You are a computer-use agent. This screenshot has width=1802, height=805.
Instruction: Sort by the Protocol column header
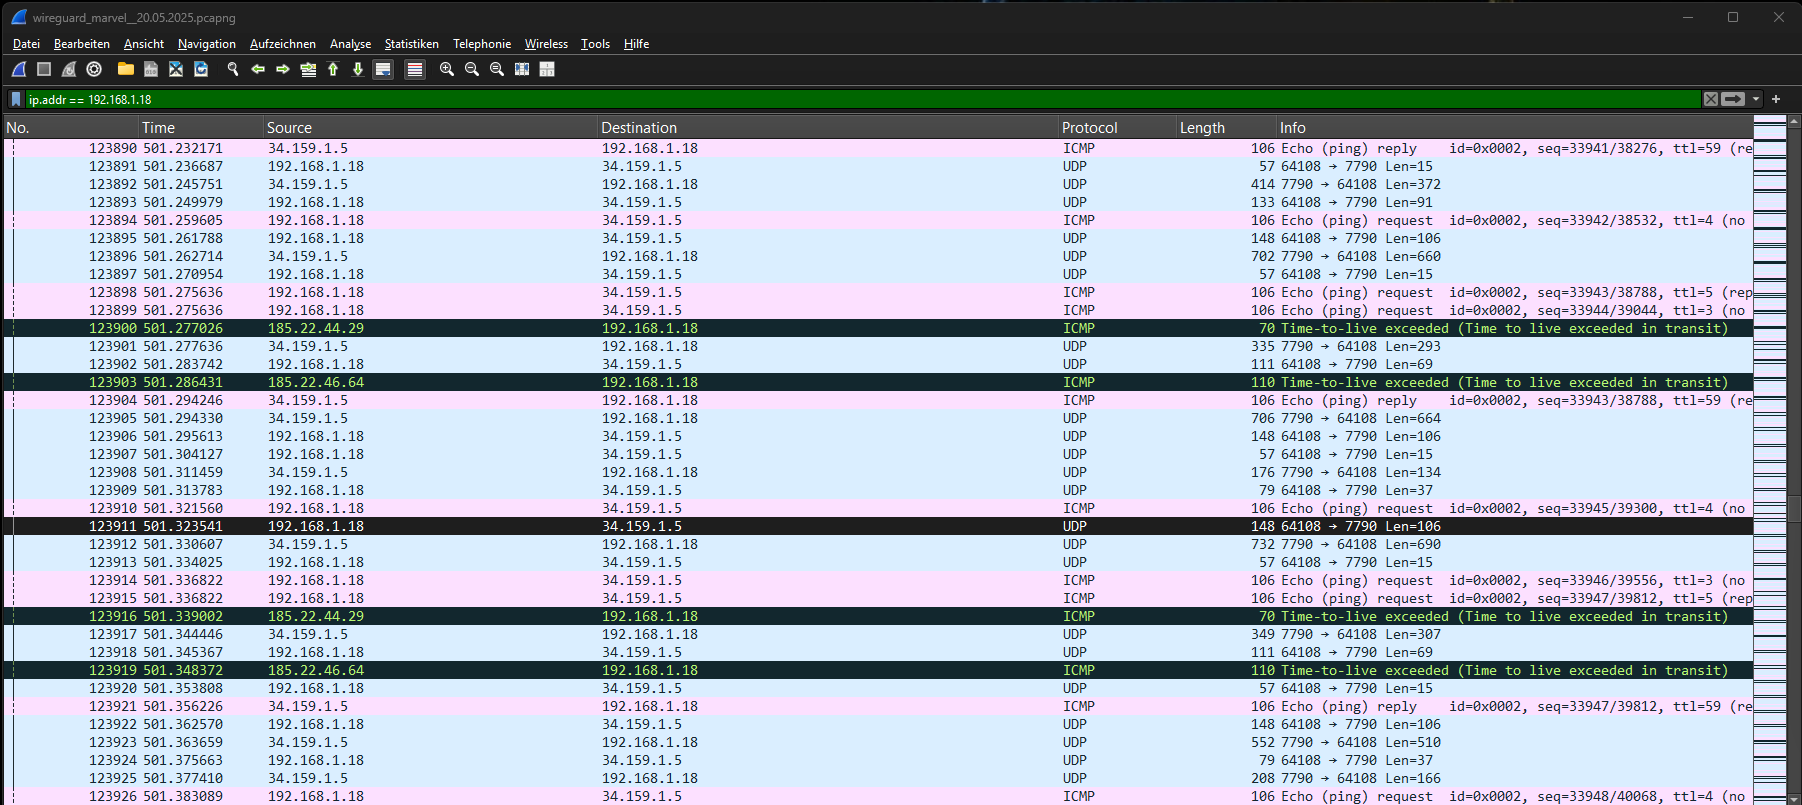(1117, 127)
